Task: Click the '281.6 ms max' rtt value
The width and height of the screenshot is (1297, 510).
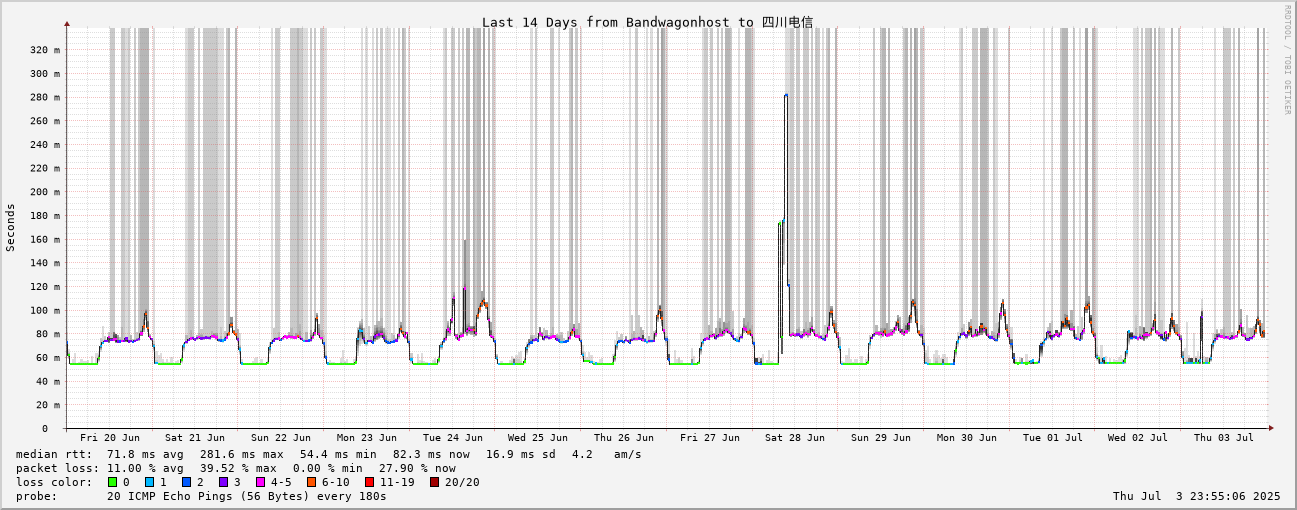Action: (242, 454)
